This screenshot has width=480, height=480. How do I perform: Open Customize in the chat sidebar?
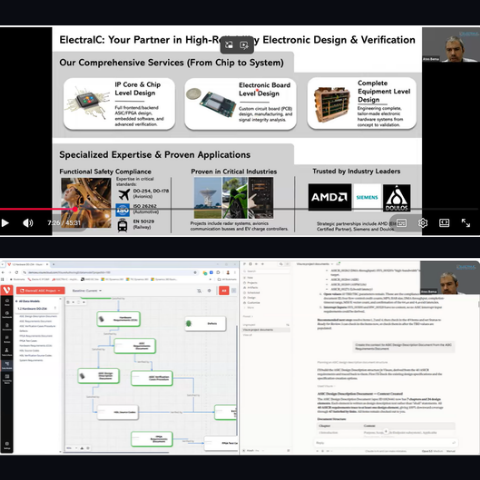[x=253, y=303]
